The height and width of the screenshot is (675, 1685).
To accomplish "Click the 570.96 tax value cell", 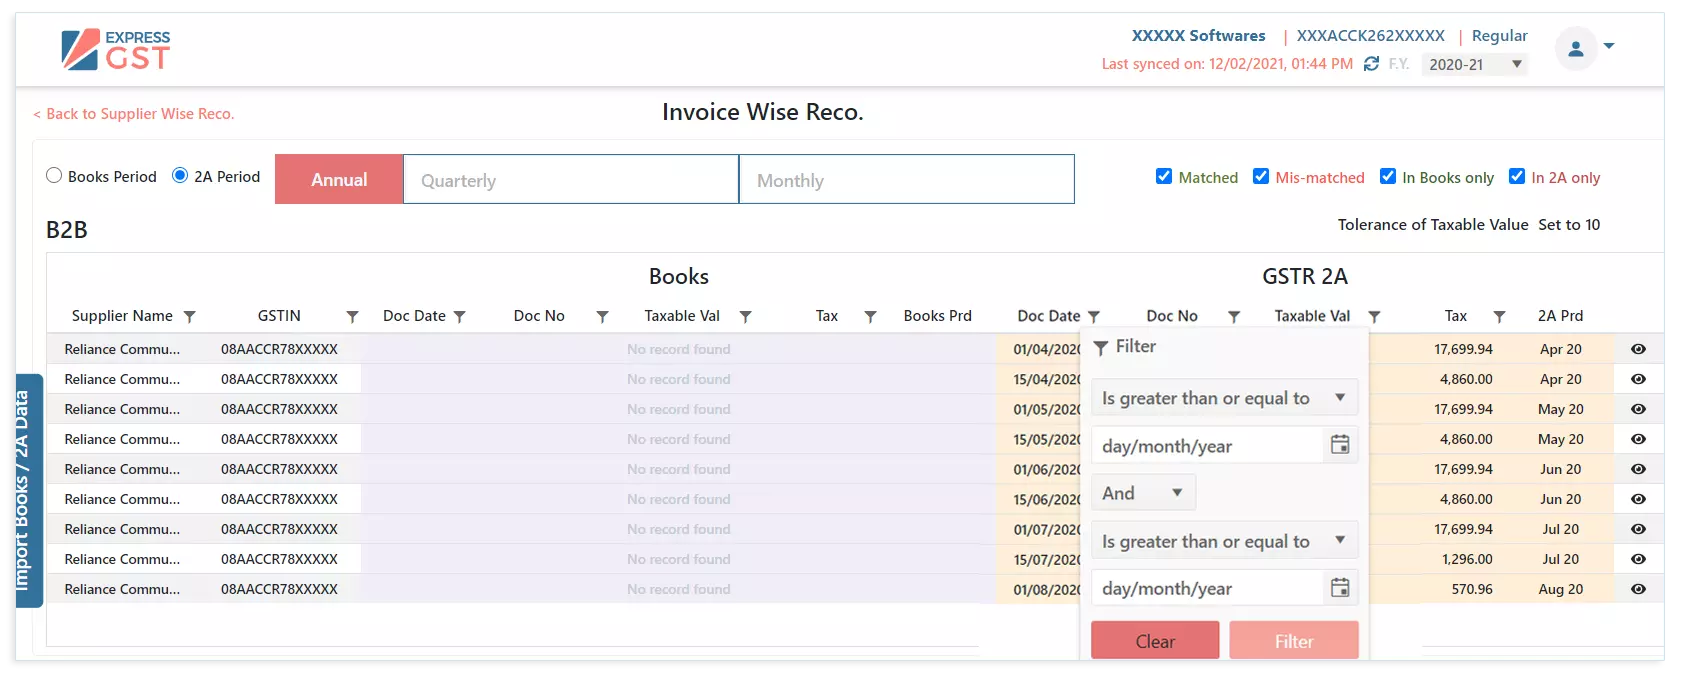I will tap(1471, 589).
